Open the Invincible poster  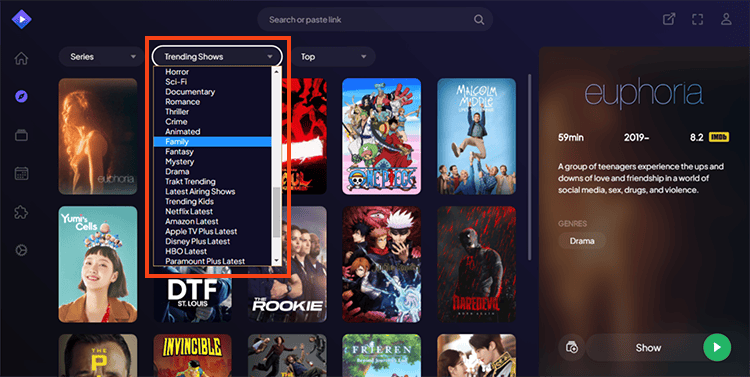point(193,355)
